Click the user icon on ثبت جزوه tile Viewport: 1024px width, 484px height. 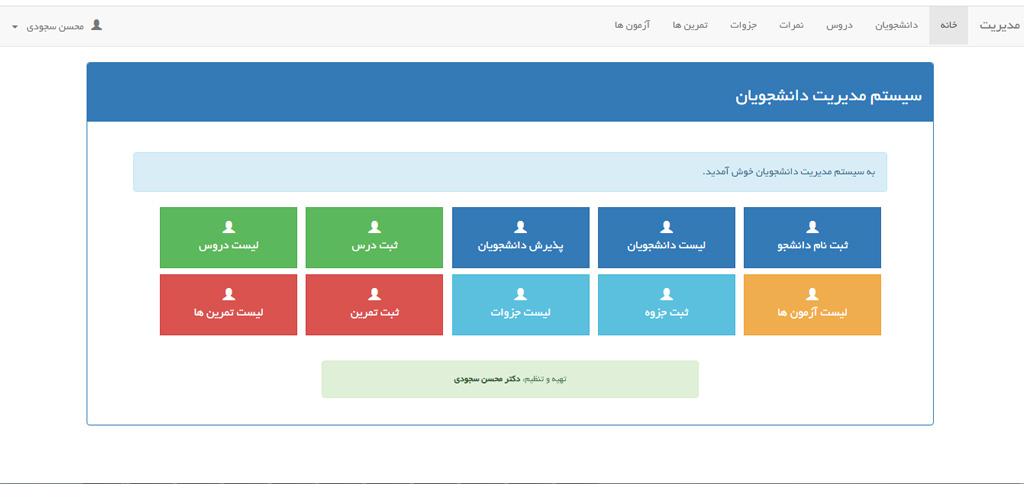click(x=666, y=294)
